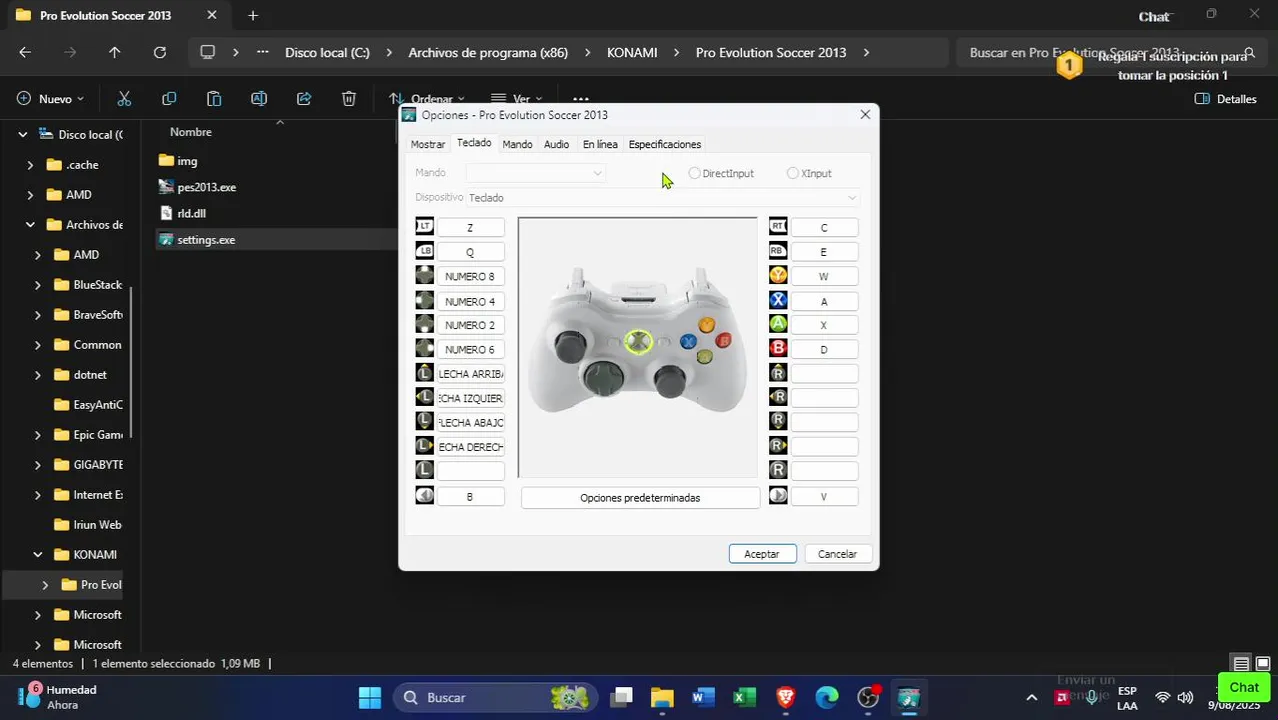Launch Word from the taskbar
This screenshot has height=720, width=1278.
point(703,697)
